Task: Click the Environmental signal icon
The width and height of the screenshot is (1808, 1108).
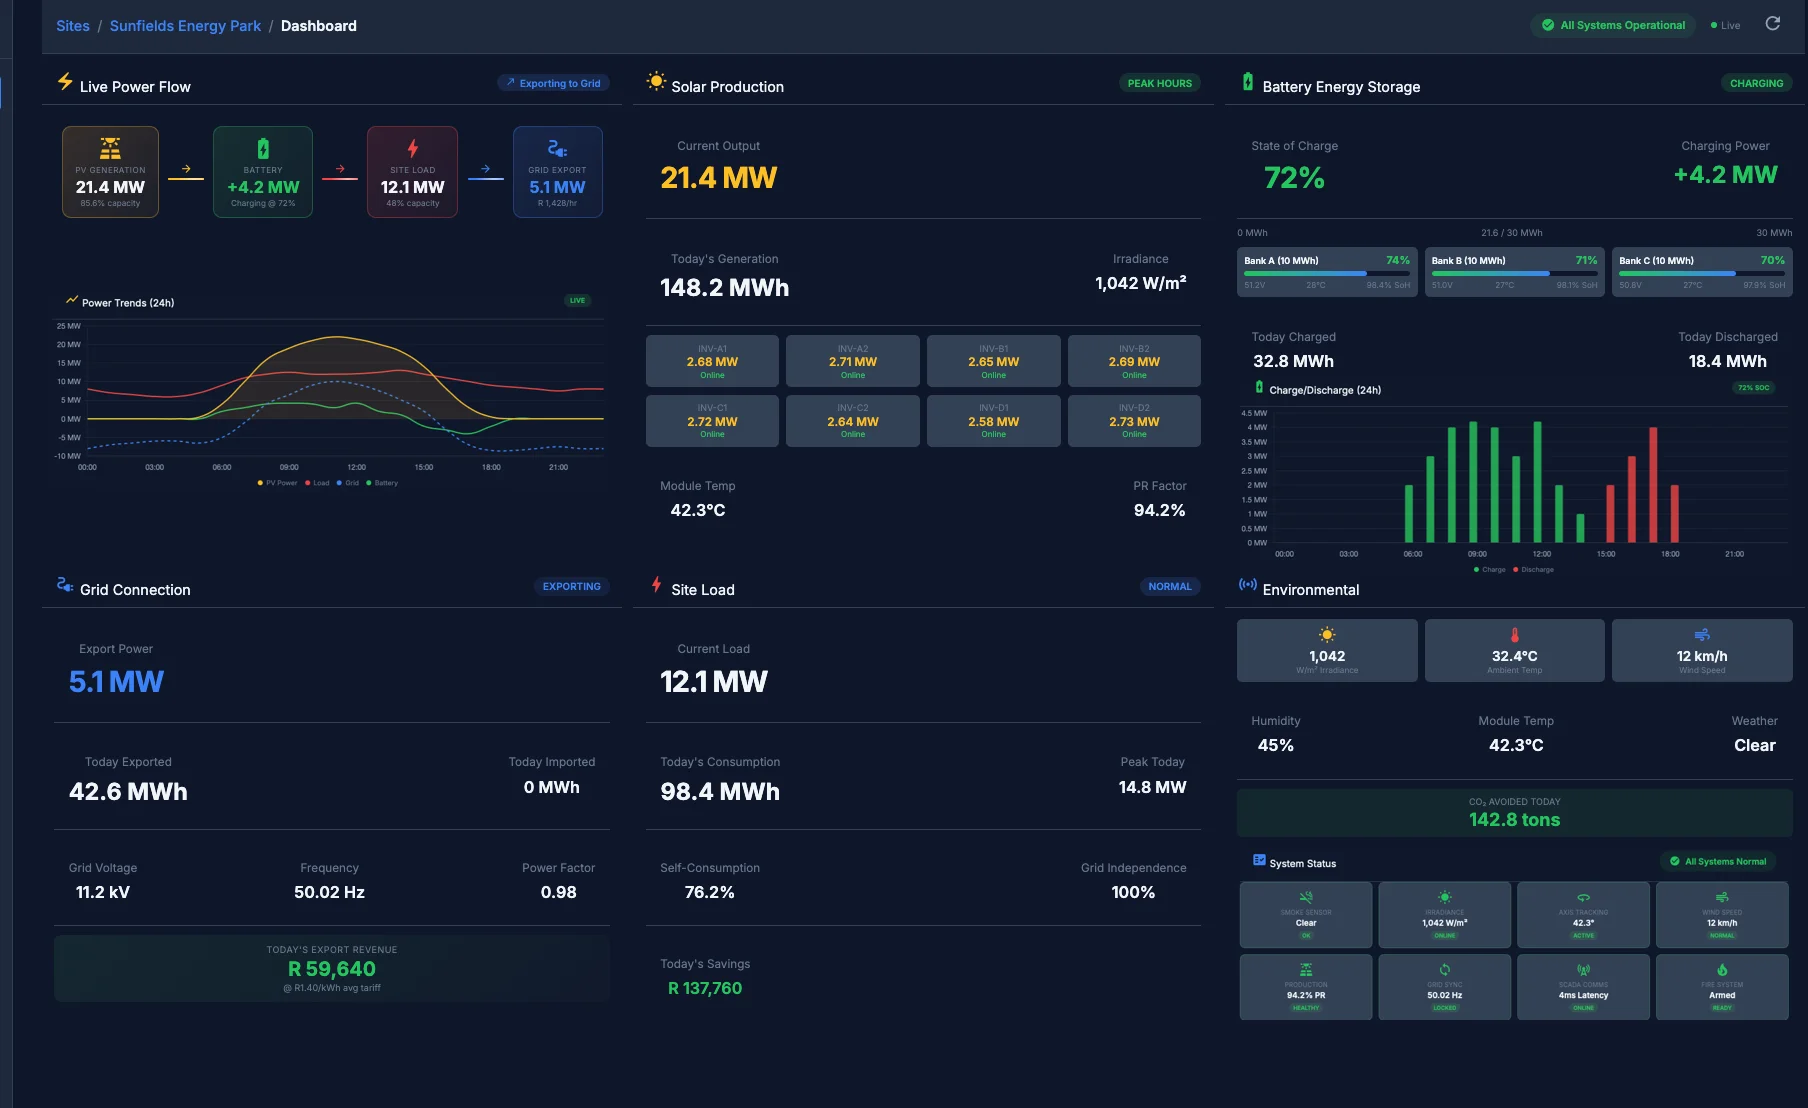Action: [1247, 588]
